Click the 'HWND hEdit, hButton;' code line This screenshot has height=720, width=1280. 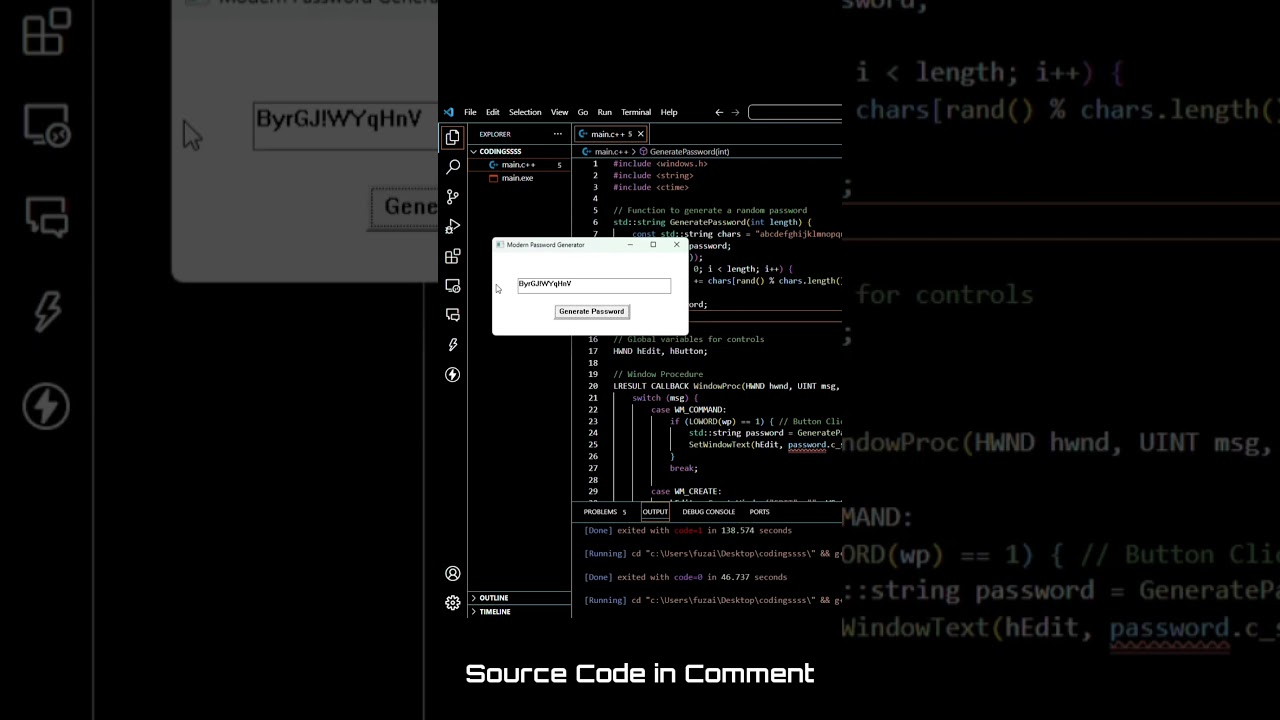click(x=660, y=351)
